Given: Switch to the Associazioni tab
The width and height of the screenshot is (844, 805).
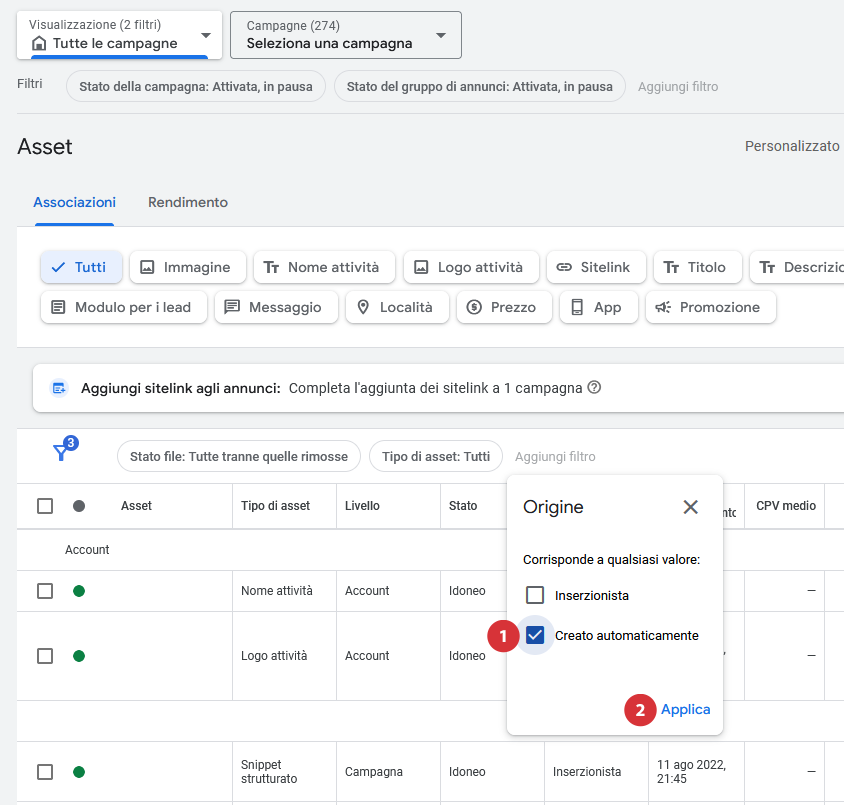Looking at the screenshot, I should click(74, 202).
